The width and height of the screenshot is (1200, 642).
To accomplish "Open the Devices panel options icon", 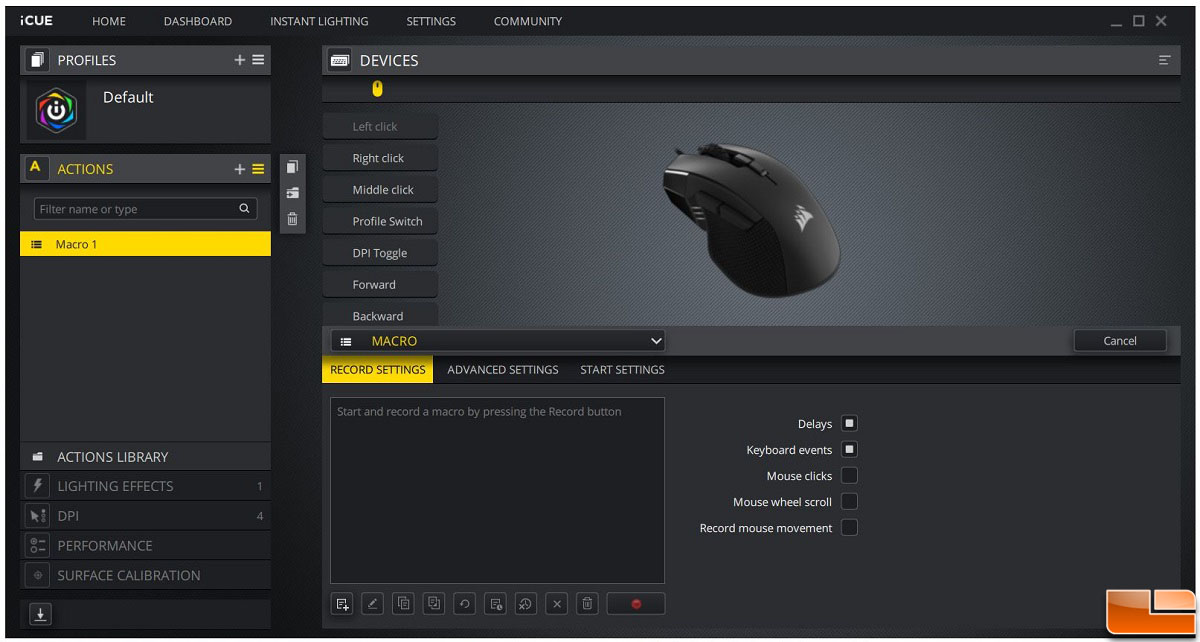I will coord(1164,60).
